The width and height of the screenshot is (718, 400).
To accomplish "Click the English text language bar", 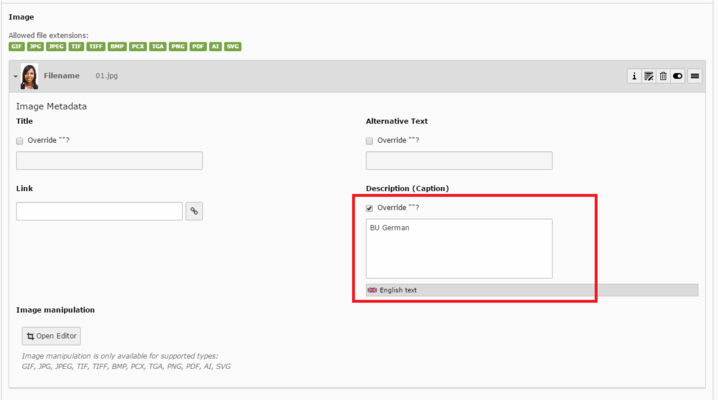I will point(530,290).
